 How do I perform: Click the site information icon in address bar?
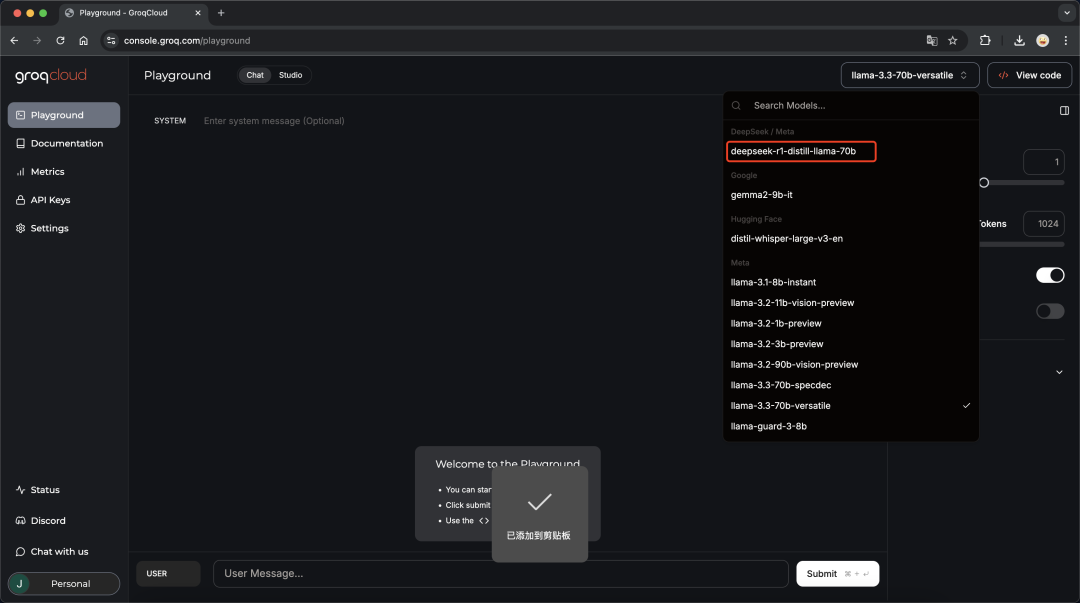pyautogui.click(x=111, y=41)
